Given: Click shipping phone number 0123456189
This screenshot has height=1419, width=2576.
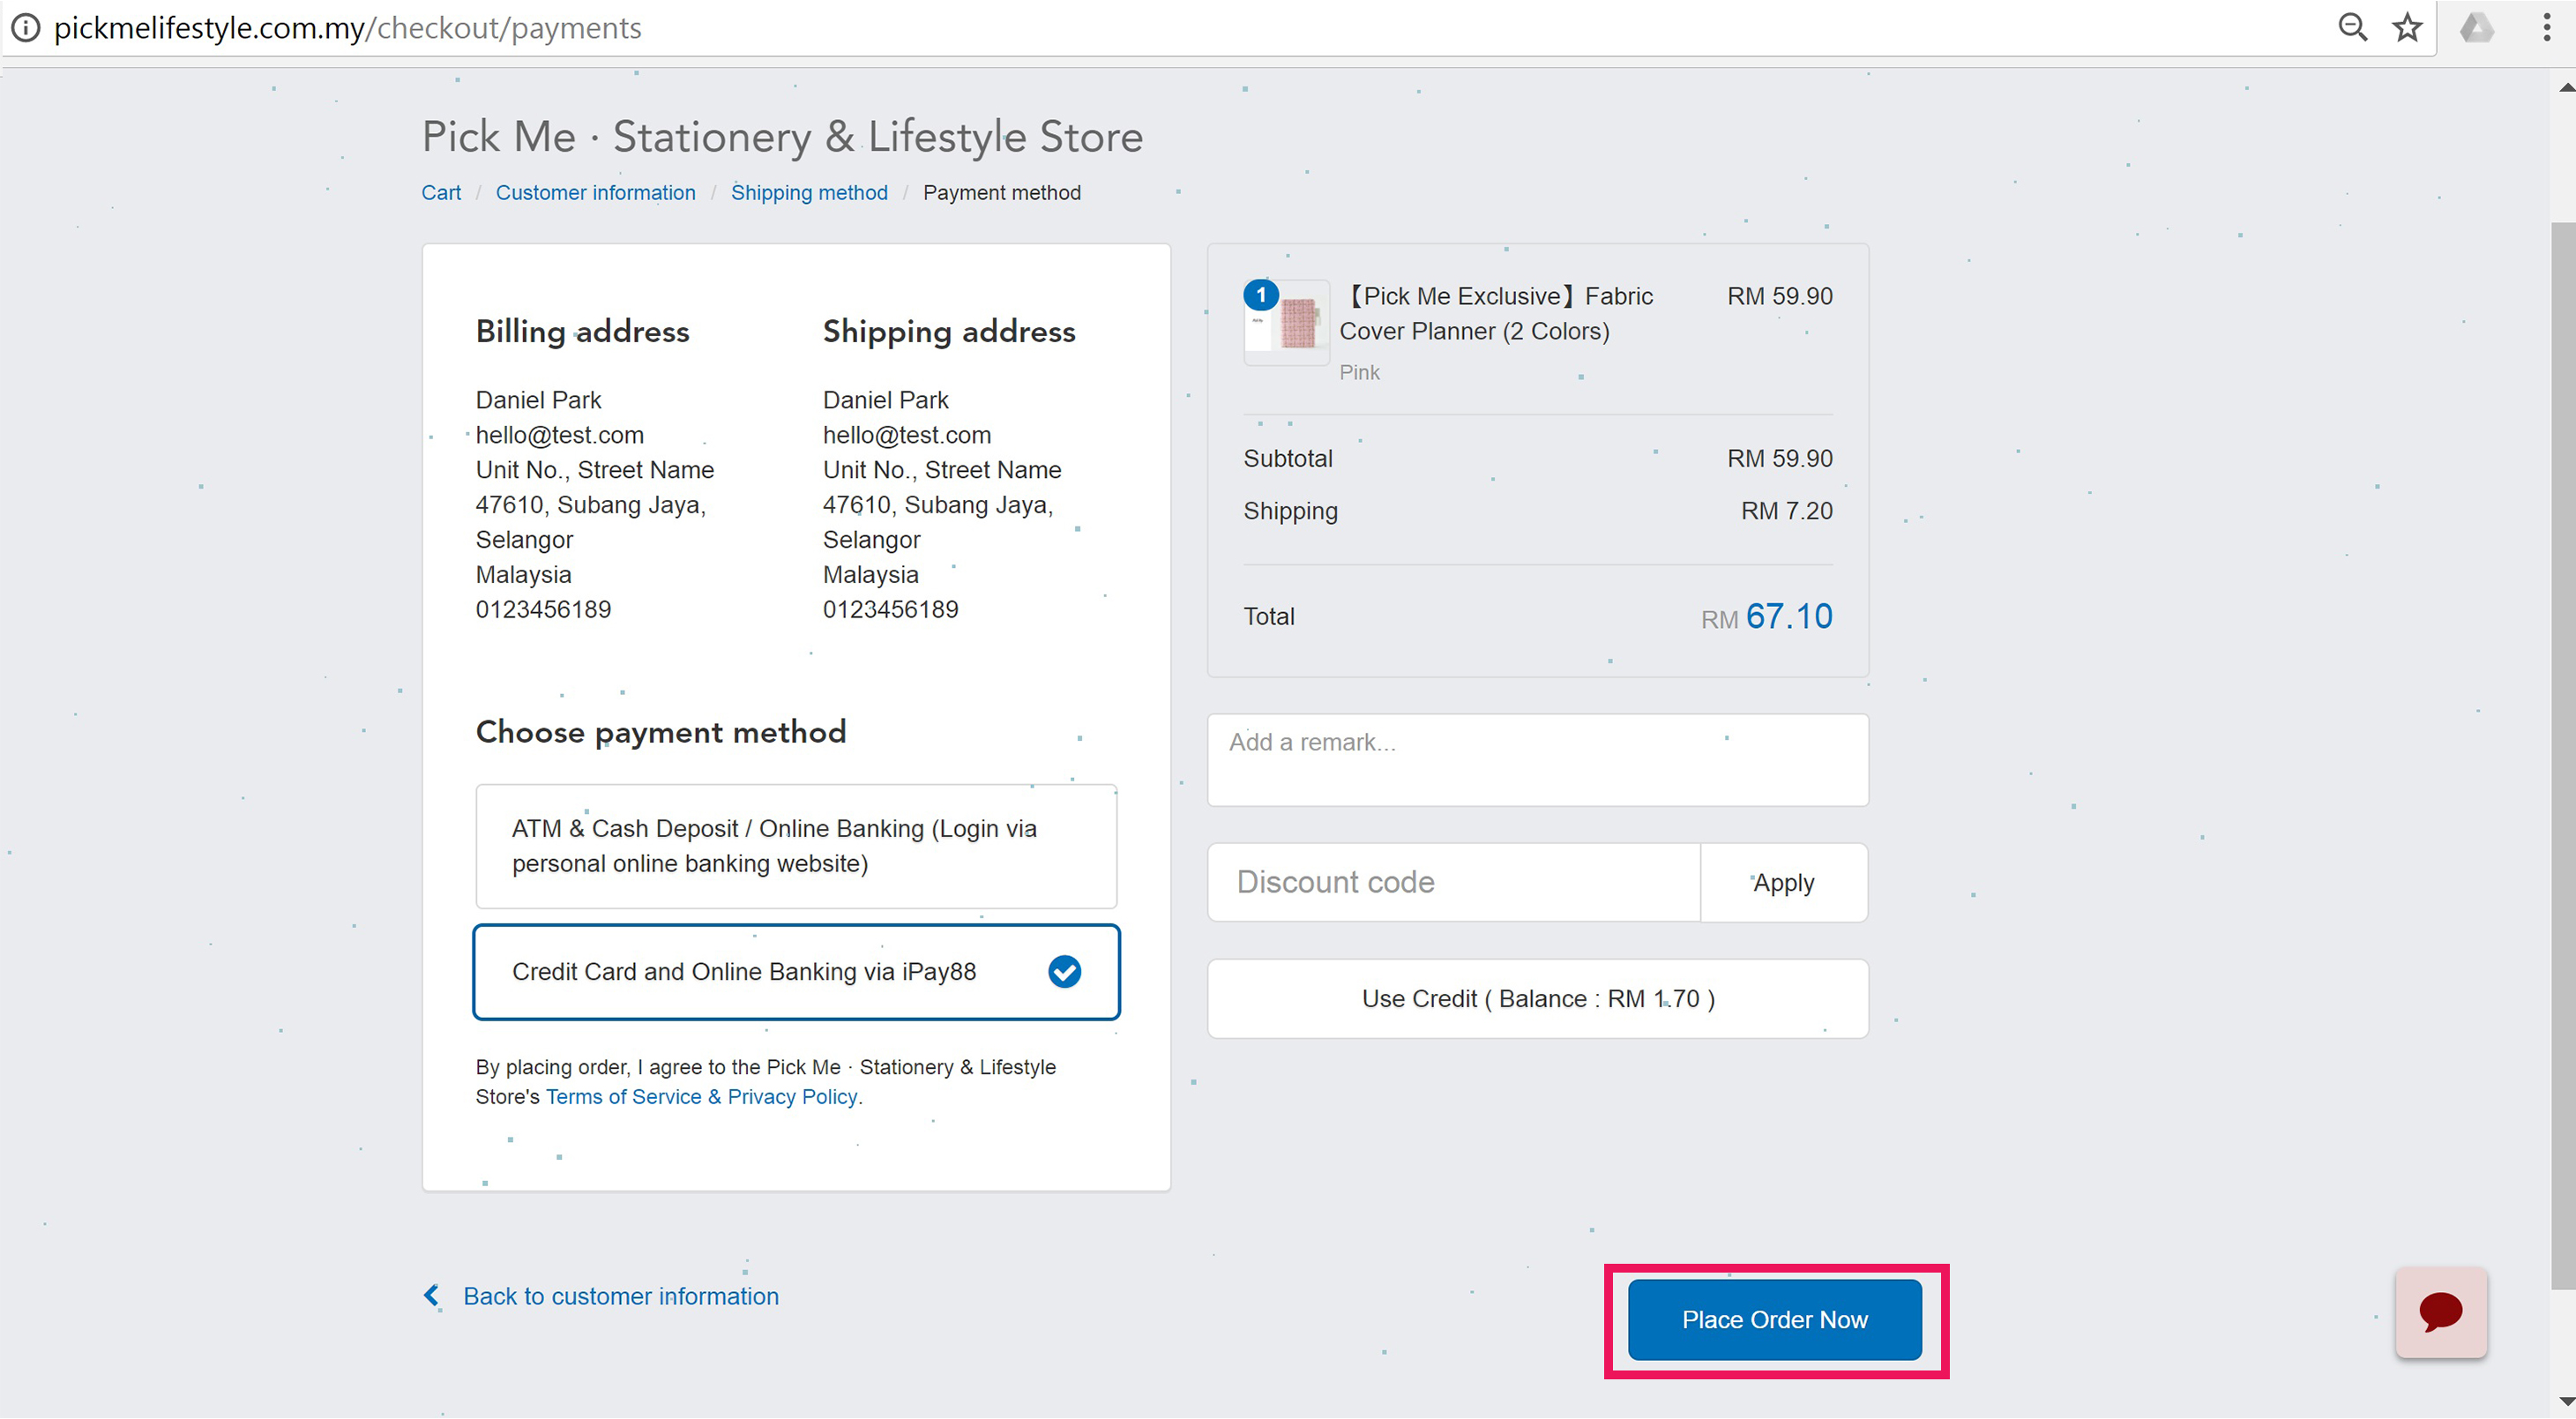Looking at the screenshot, I should tap(890, 610).
